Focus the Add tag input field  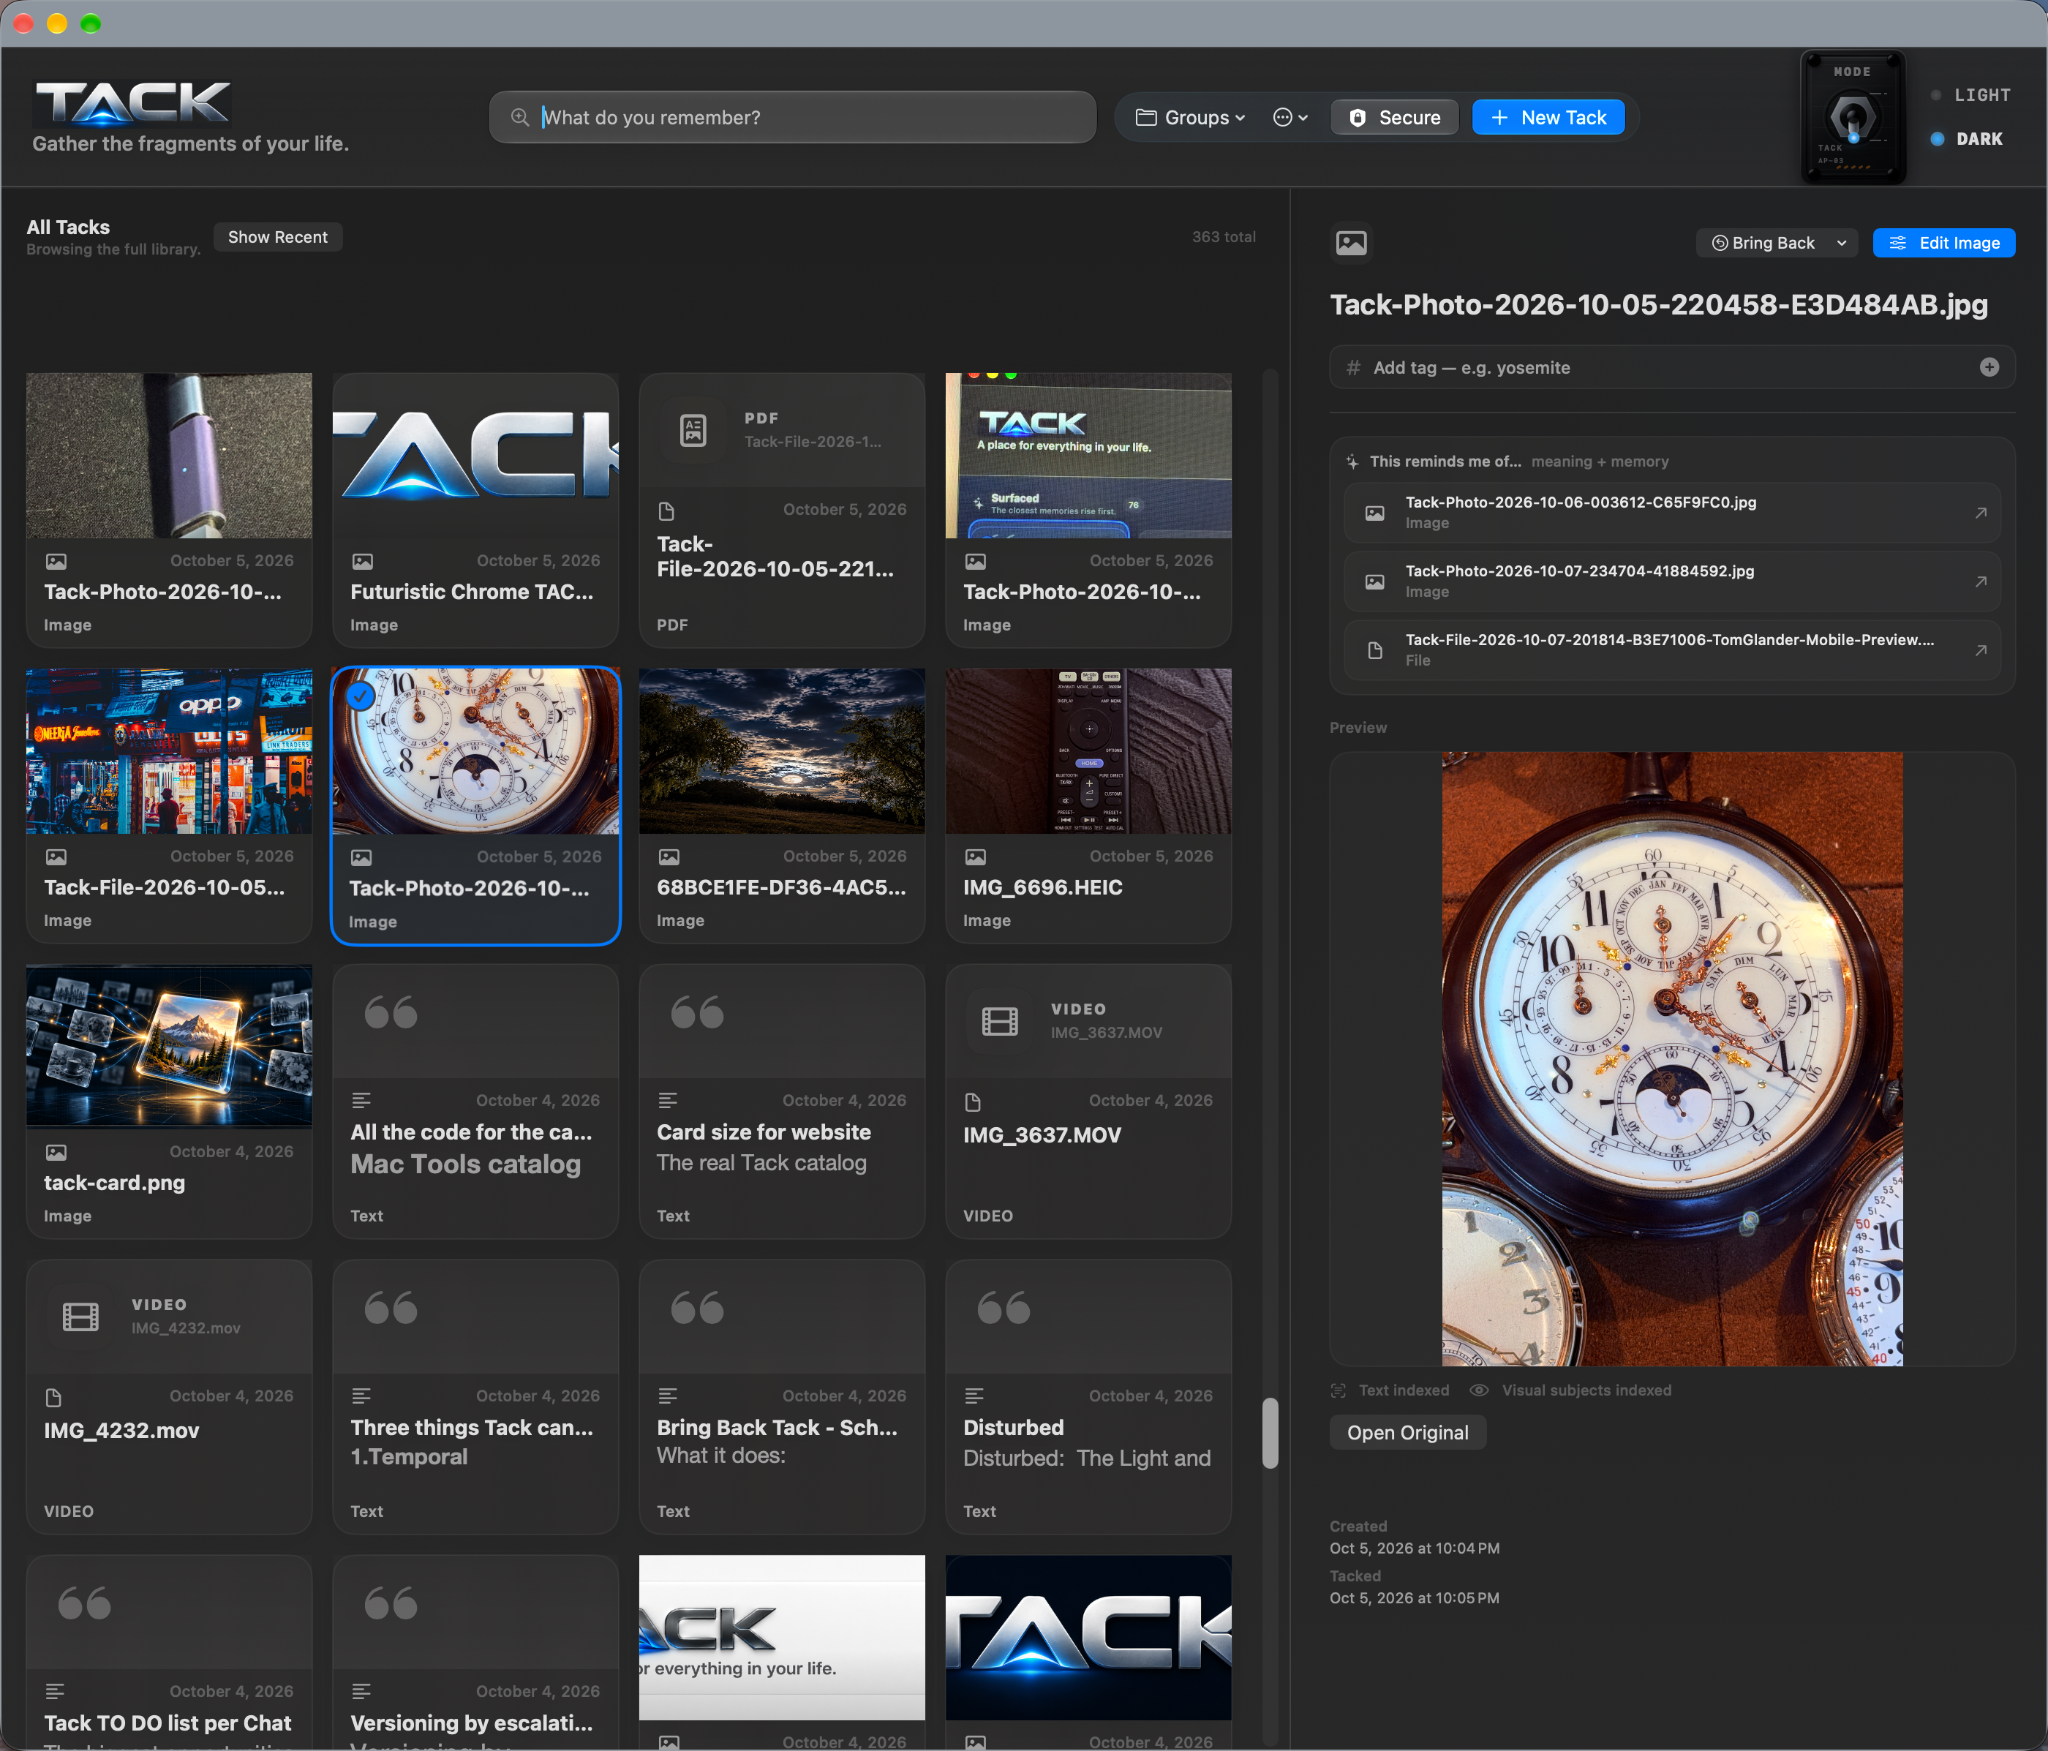pos(1671,367)
